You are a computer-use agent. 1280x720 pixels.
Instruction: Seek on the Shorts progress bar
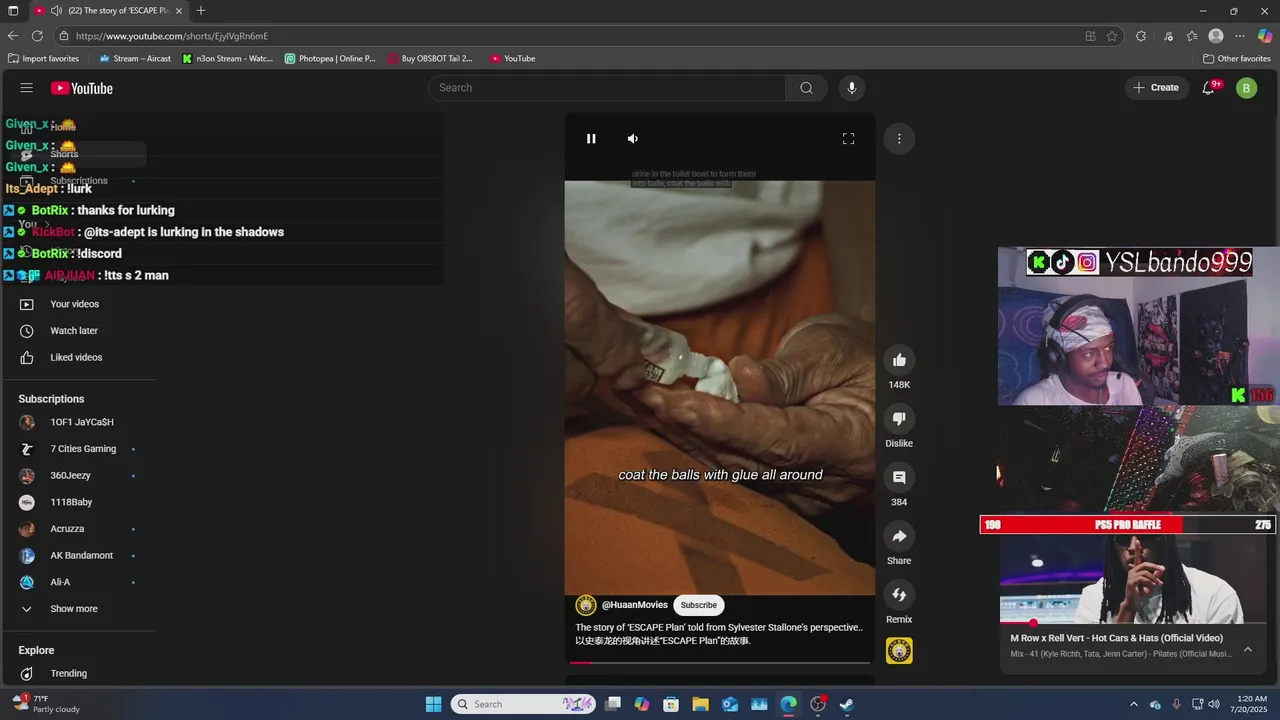(720, 662)
